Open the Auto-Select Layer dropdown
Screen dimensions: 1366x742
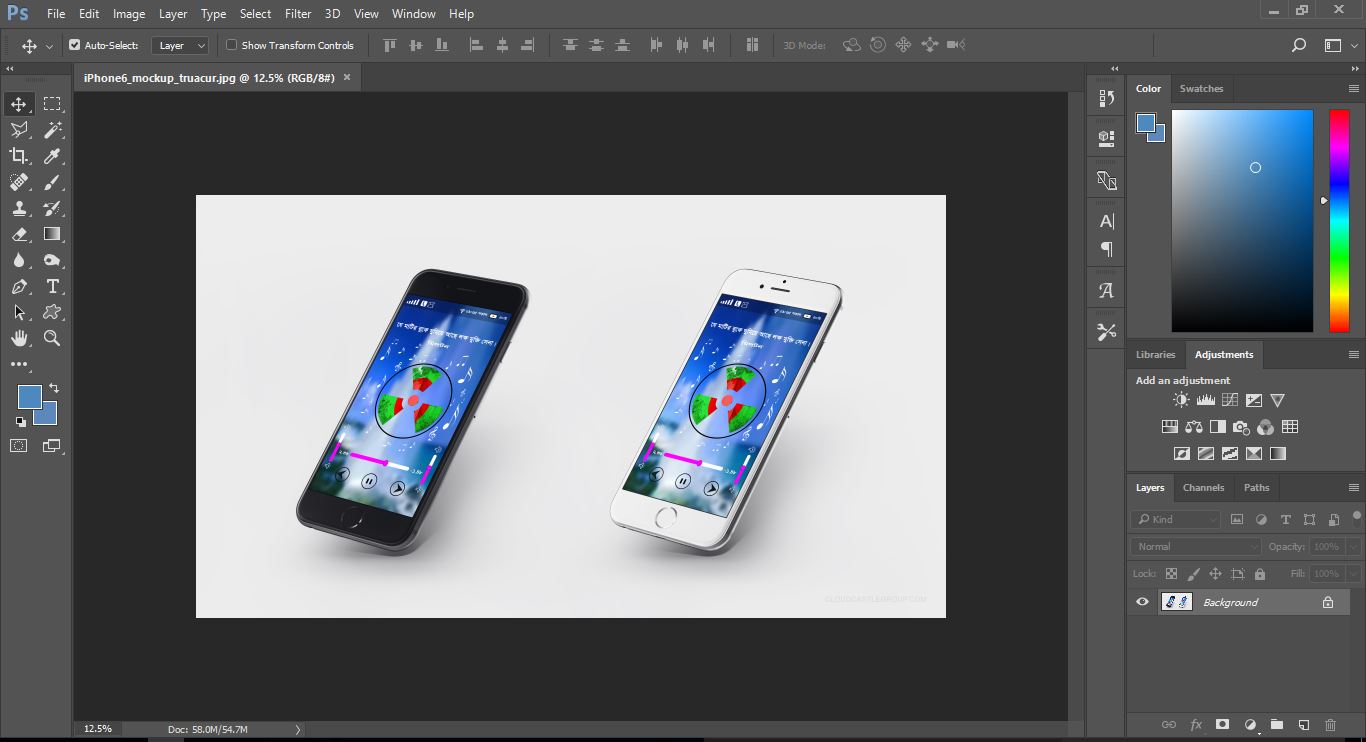tap(180, 45)
